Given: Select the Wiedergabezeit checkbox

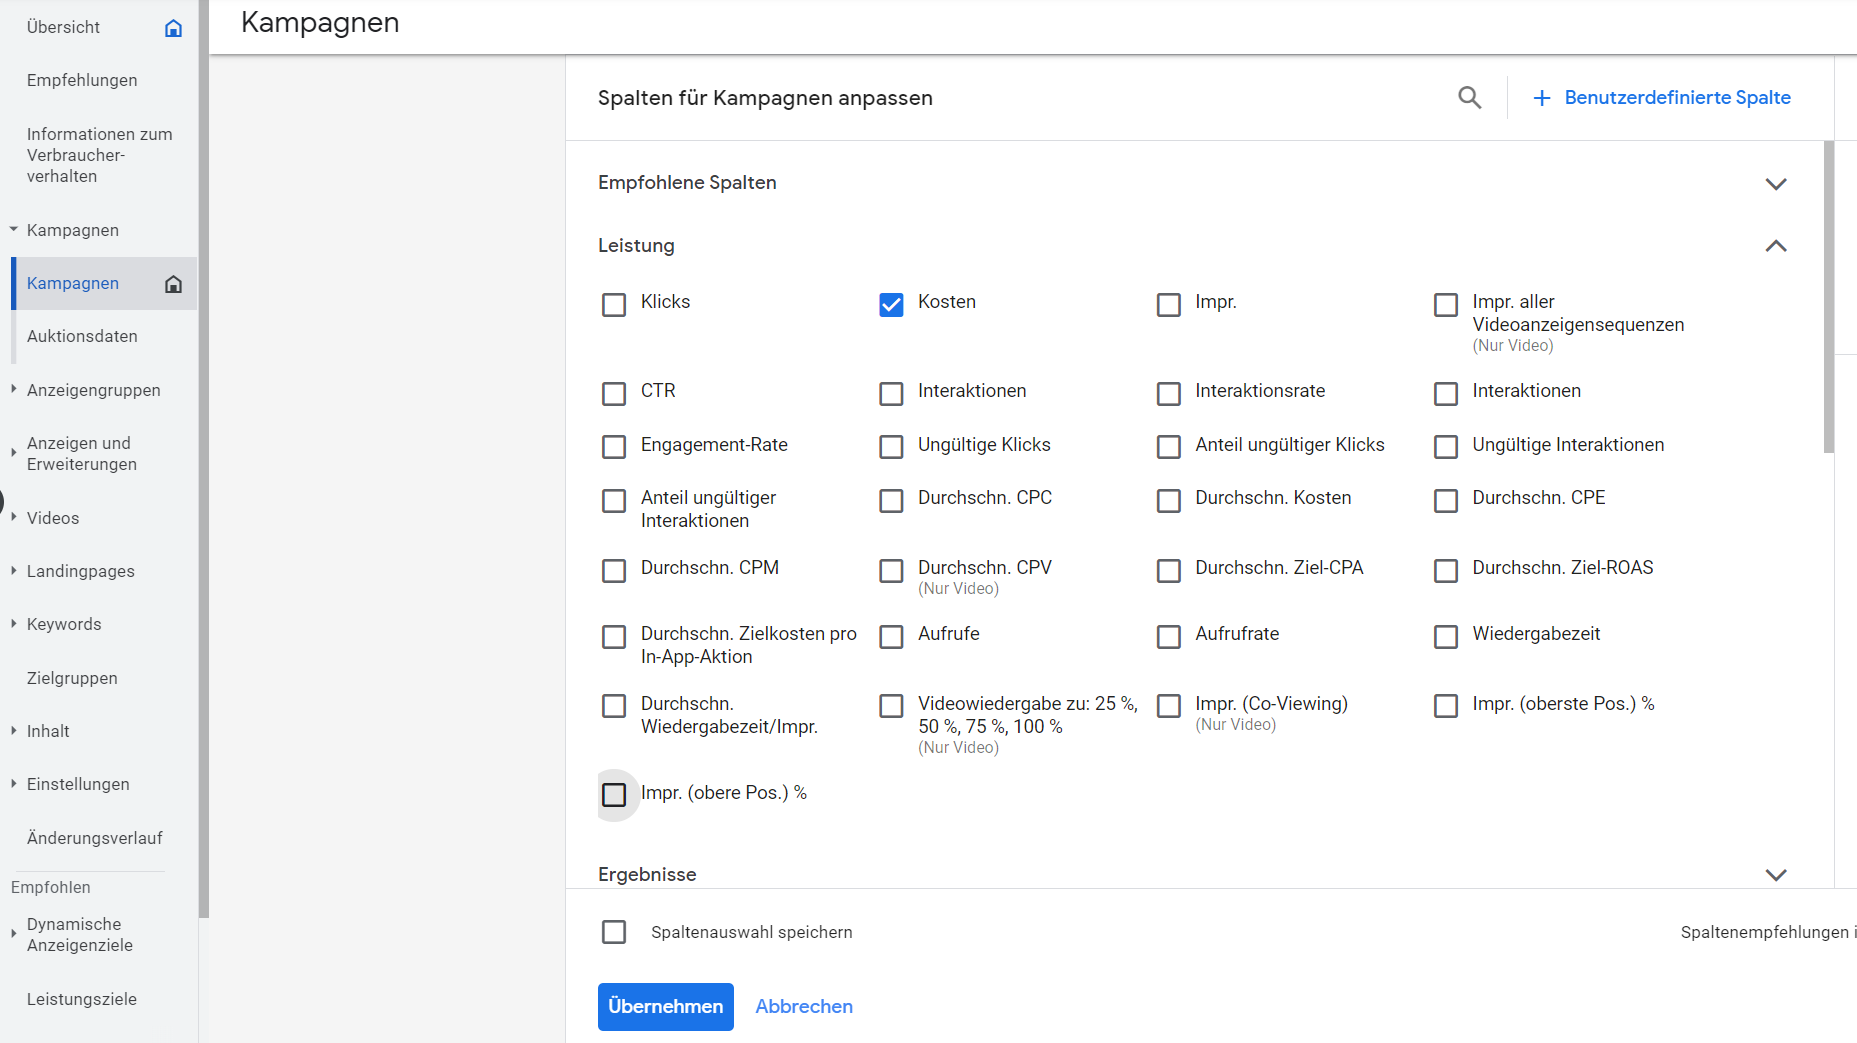Looking at the screenshot, I should (x=1446, y=637).
